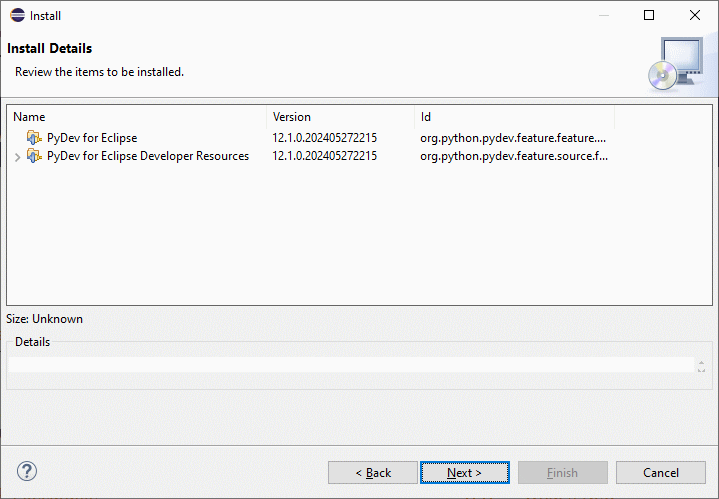Select the PyDev for Eclipse row
This screenshot has height=499, width=719.
[x=359, y=138]
